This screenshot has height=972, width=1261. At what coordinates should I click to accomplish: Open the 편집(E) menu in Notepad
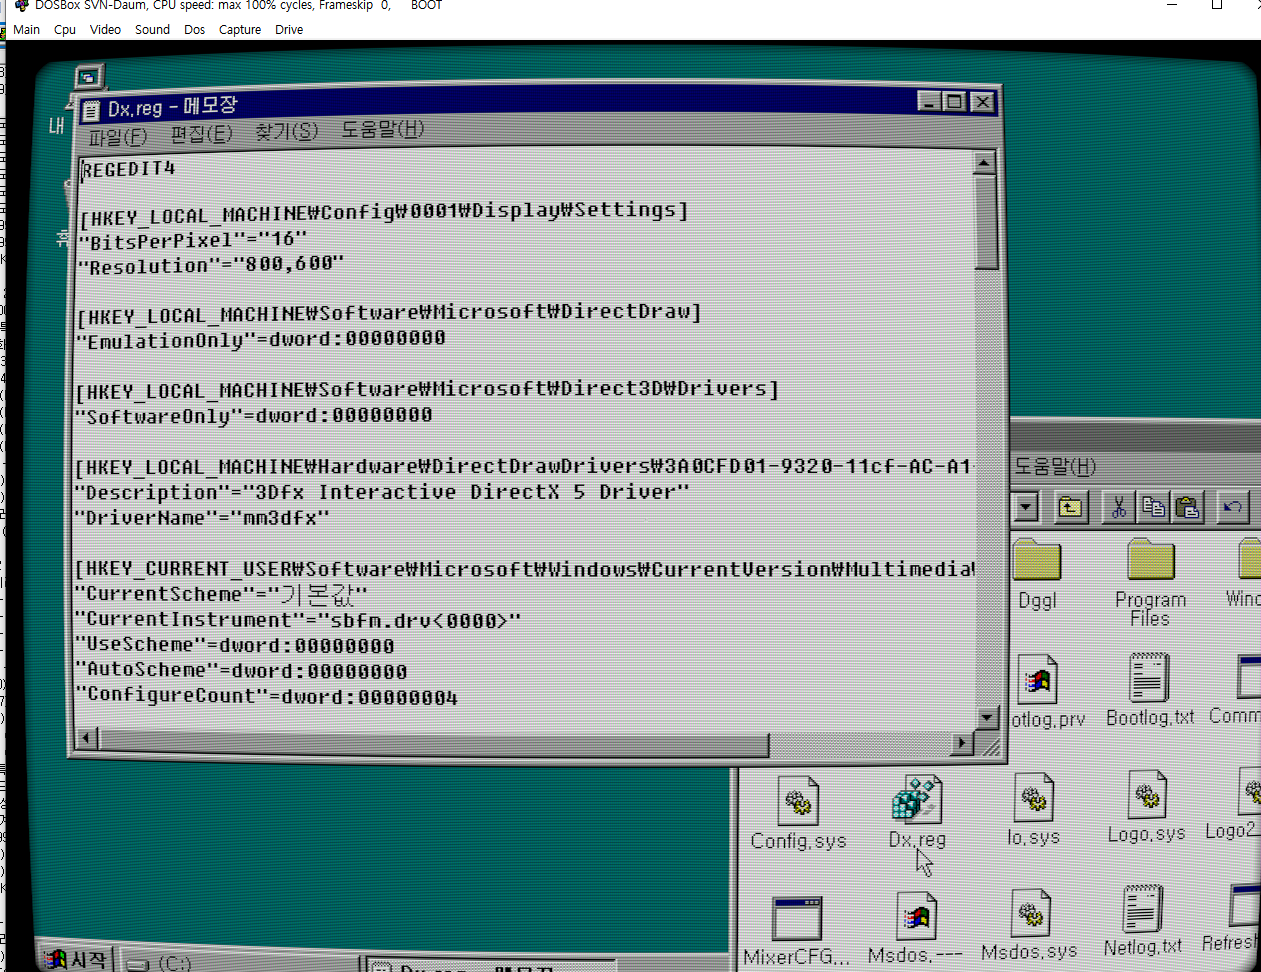201,133
